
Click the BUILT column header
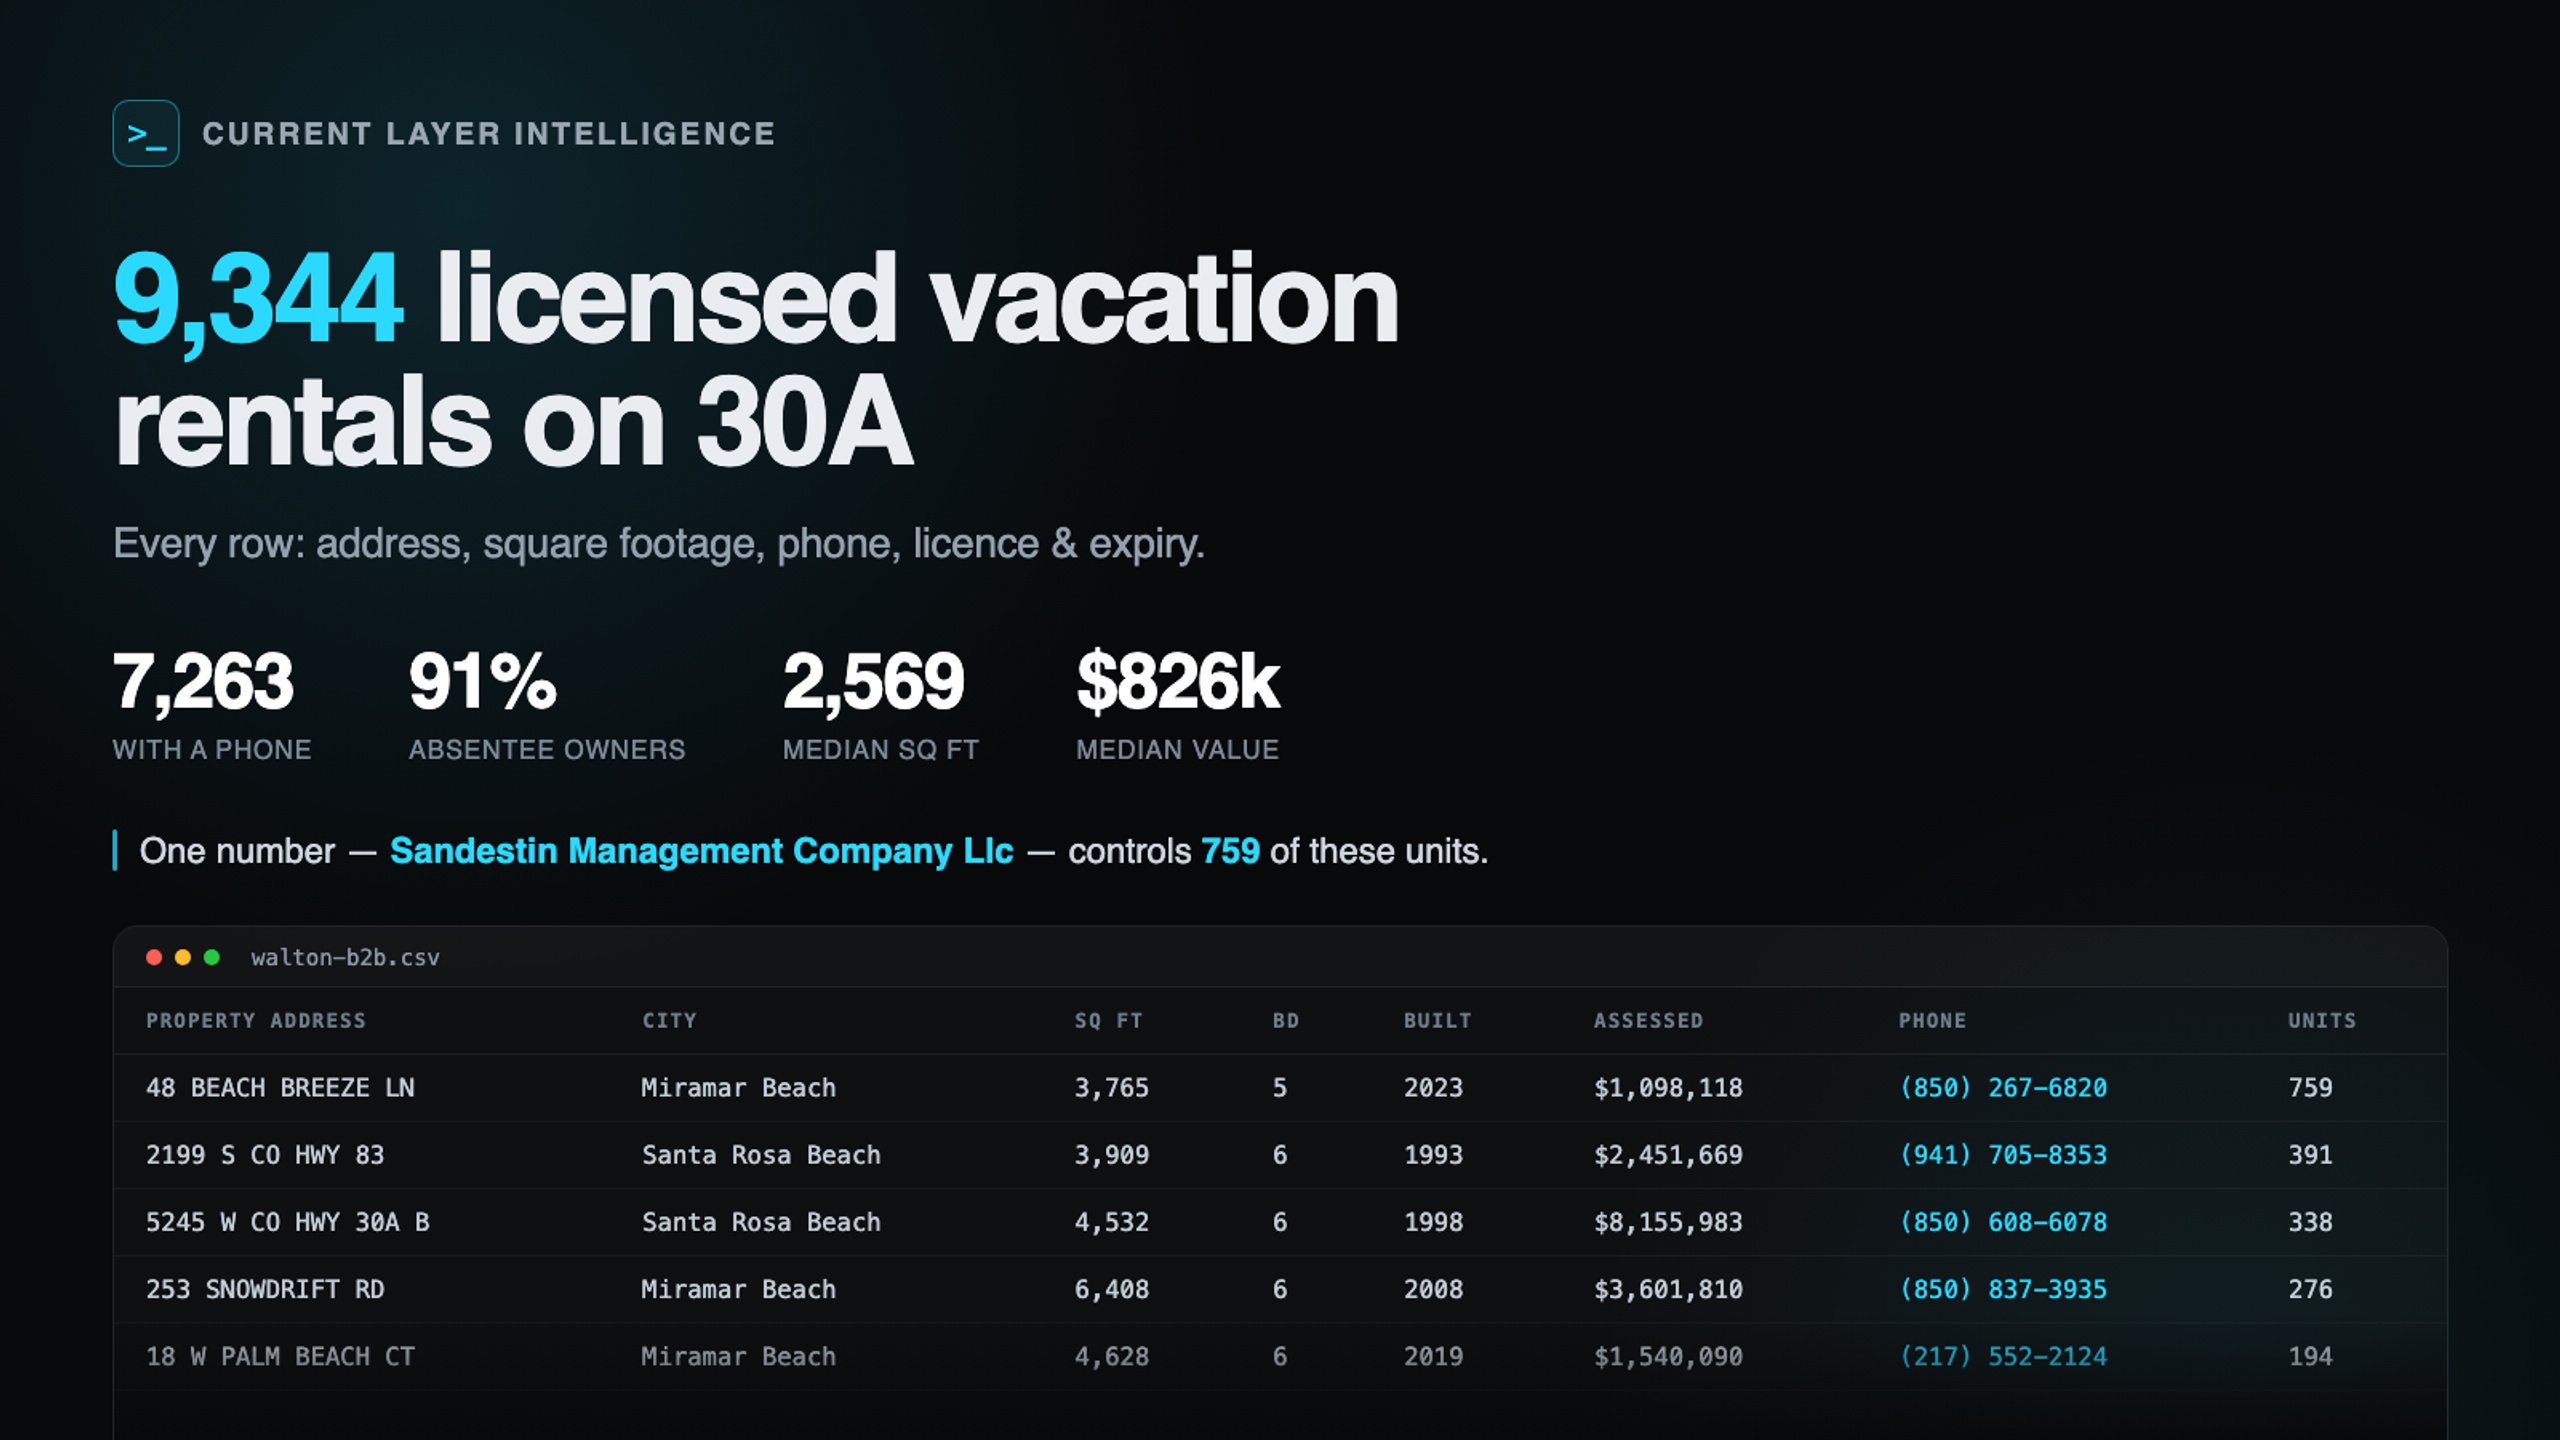pos(1437,1020)
